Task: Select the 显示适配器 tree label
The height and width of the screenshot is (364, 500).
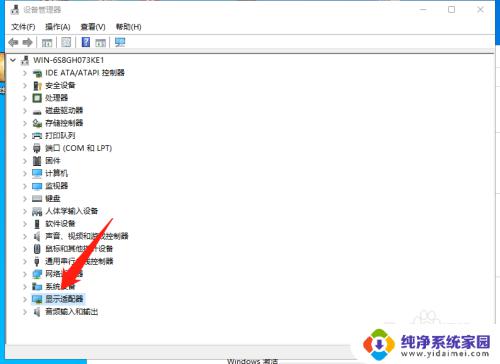Action: point(64,299)
